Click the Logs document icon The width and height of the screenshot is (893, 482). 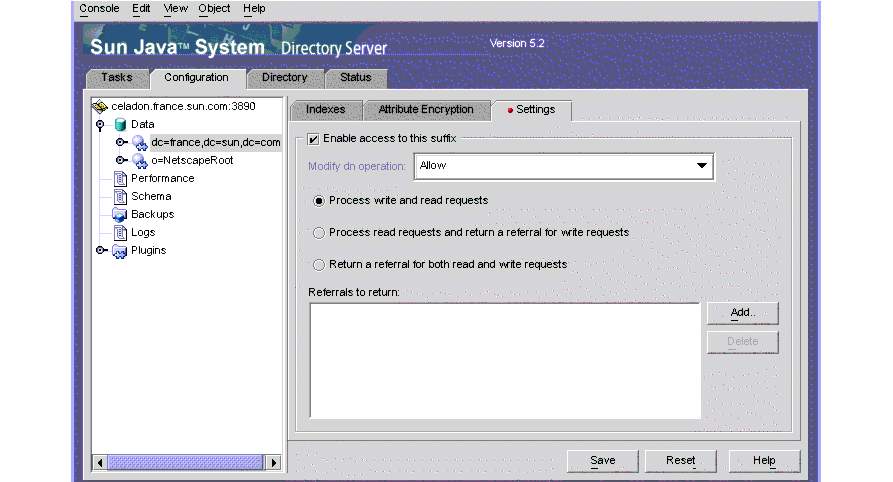point(120,232)
